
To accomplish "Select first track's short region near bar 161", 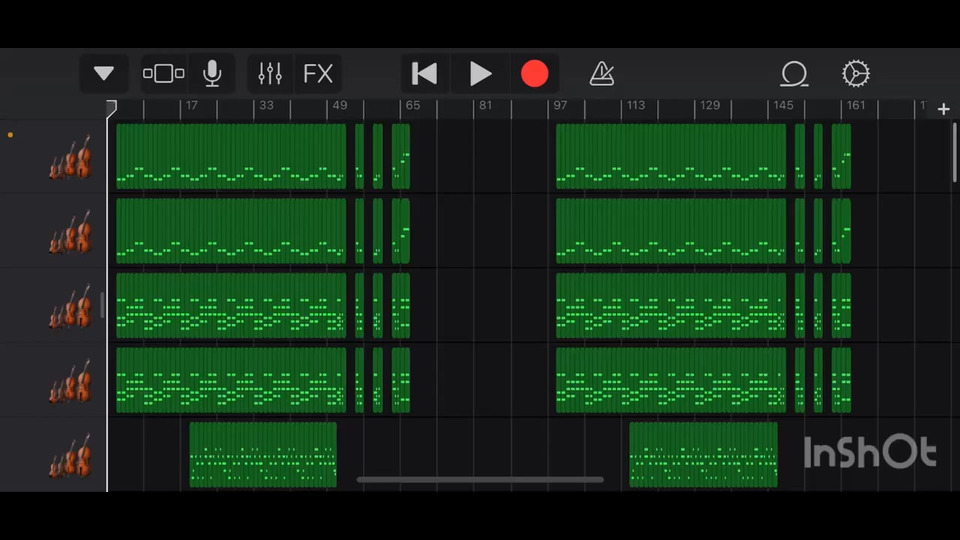I will point(841,156).
